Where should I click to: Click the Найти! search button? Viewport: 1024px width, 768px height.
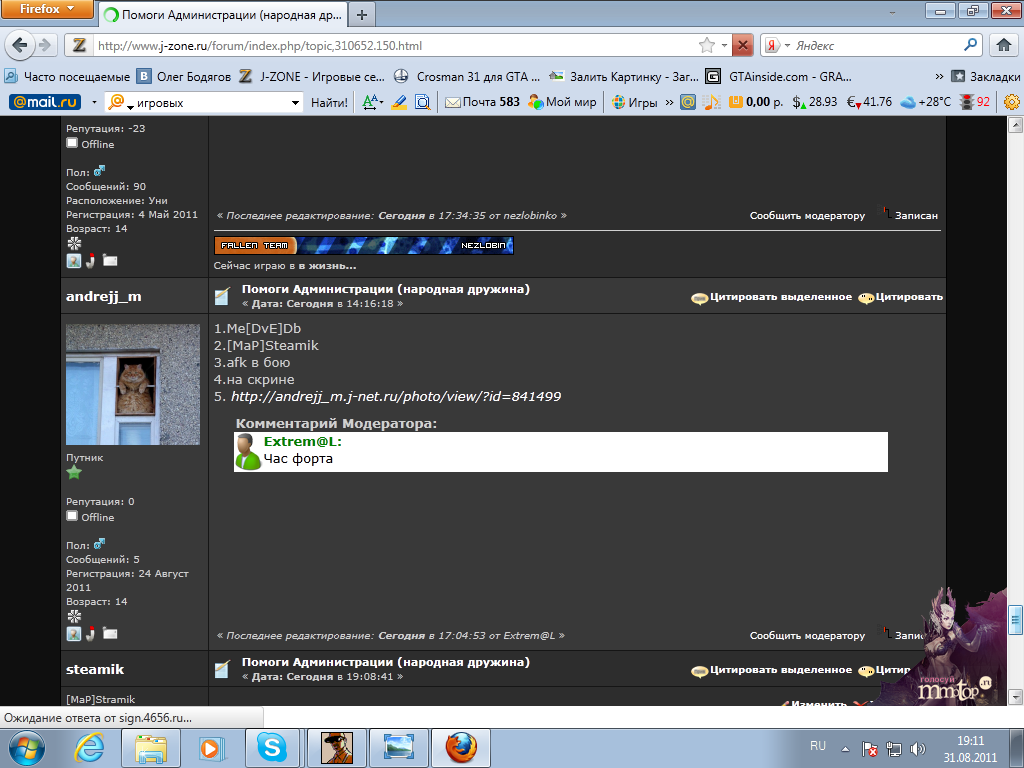329,103
